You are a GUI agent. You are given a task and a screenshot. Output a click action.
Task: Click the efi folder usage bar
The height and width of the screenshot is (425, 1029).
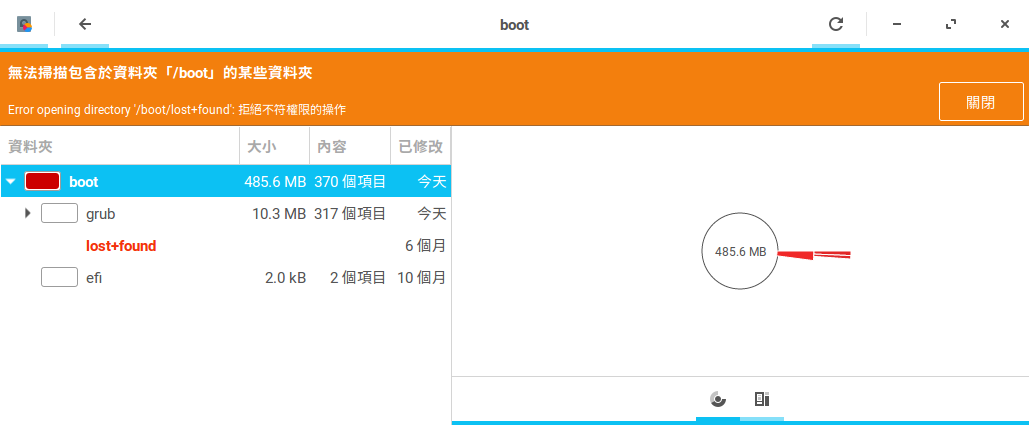59,278
